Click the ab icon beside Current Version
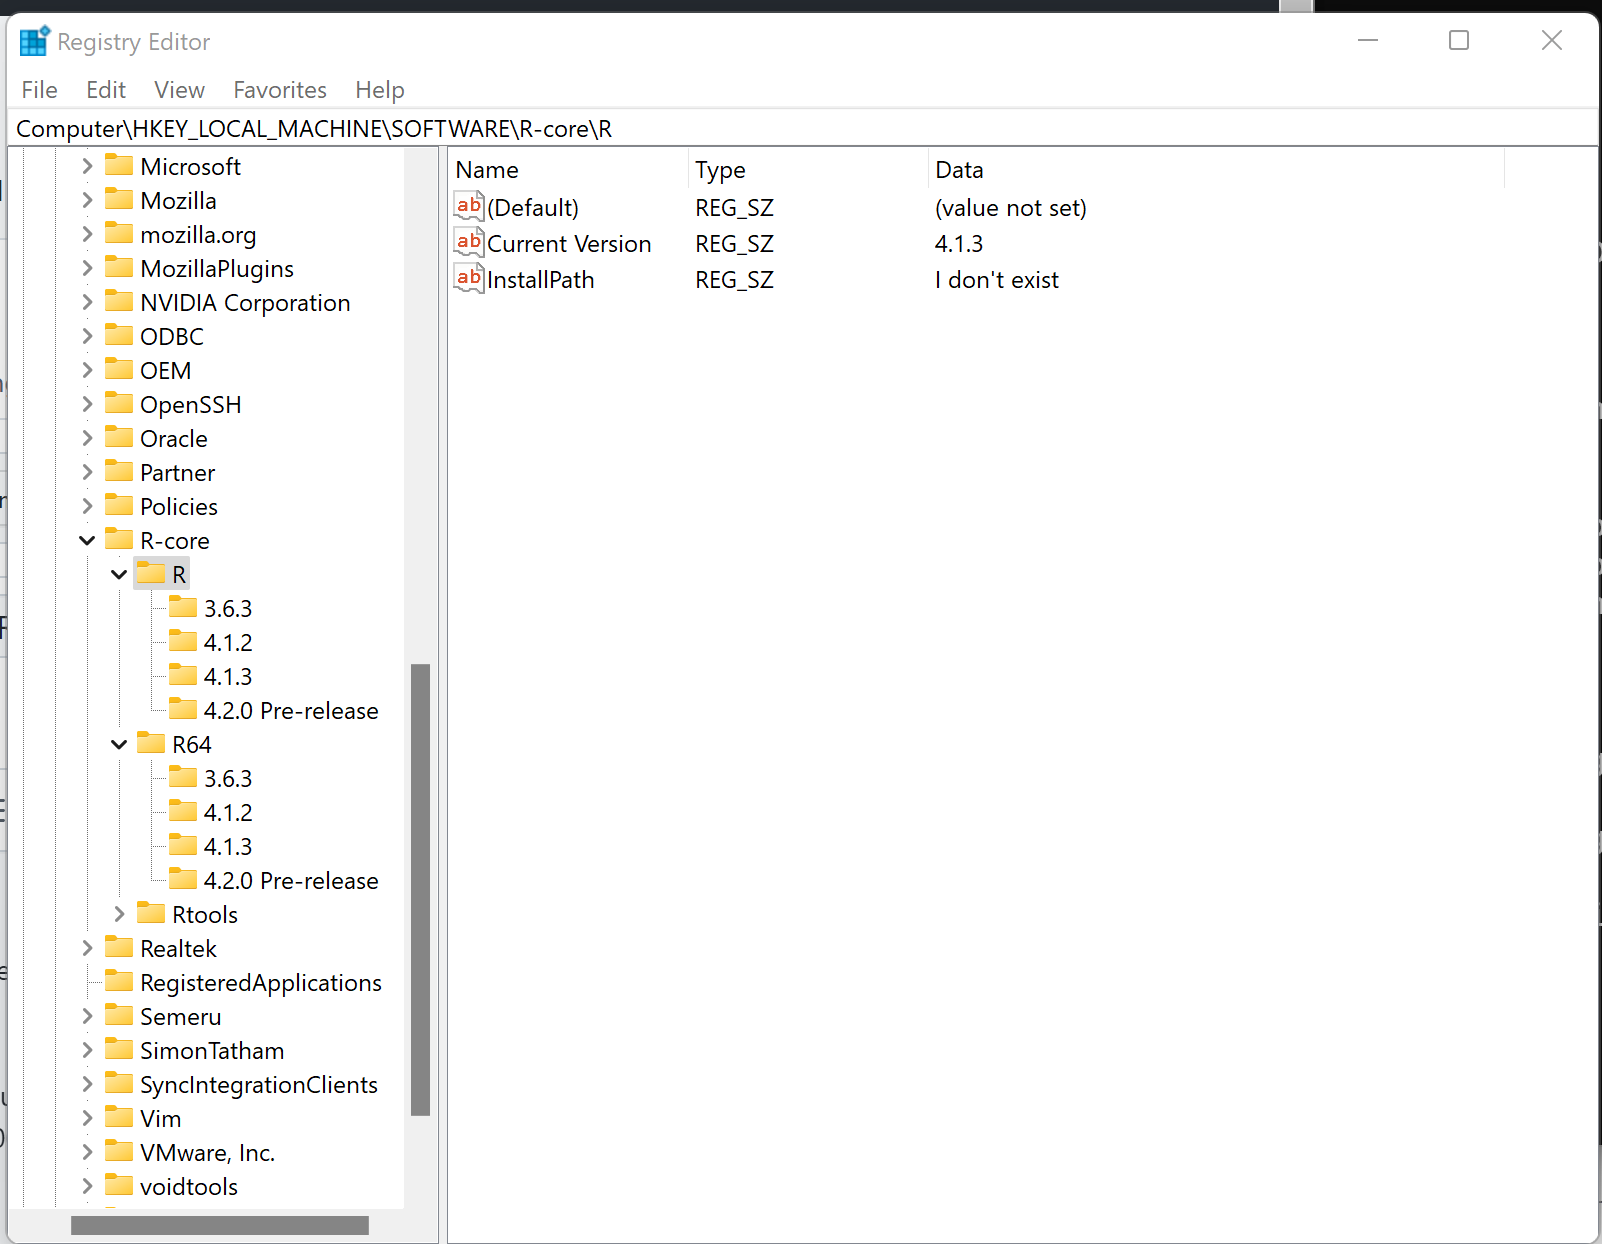 [467, 243]
